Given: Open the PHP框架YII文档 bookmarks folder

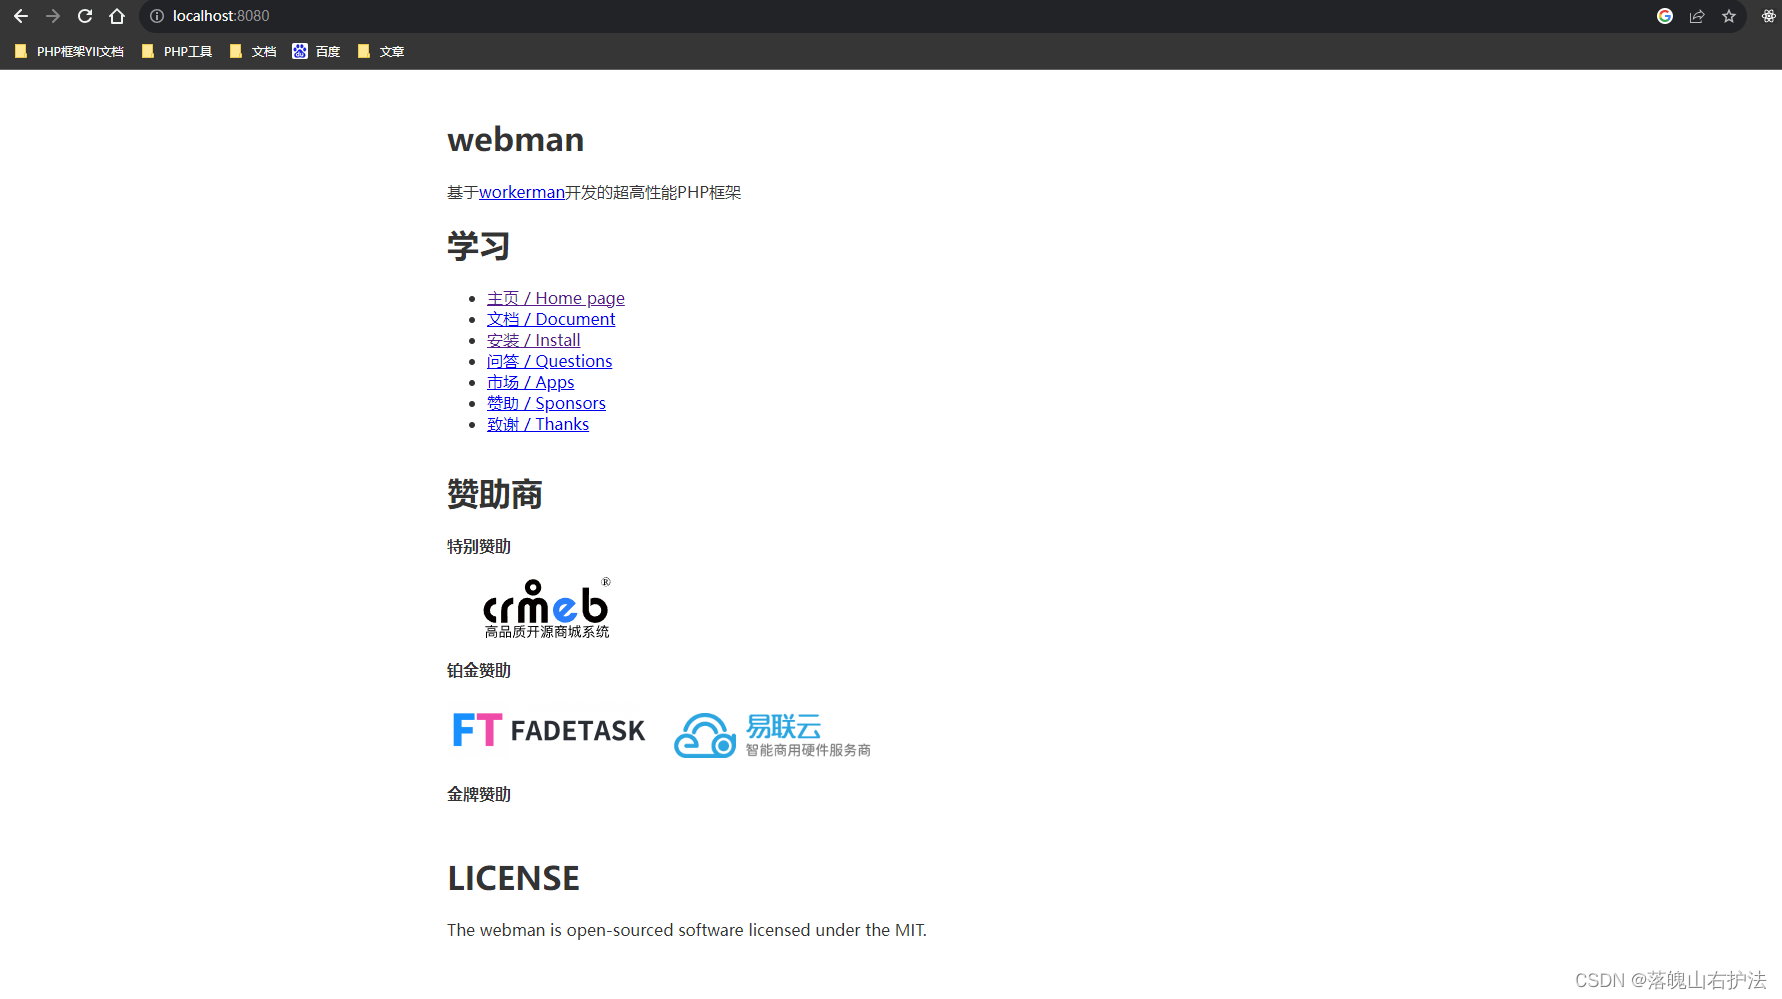Looking at the screenshot, I should tap(68, 51).
